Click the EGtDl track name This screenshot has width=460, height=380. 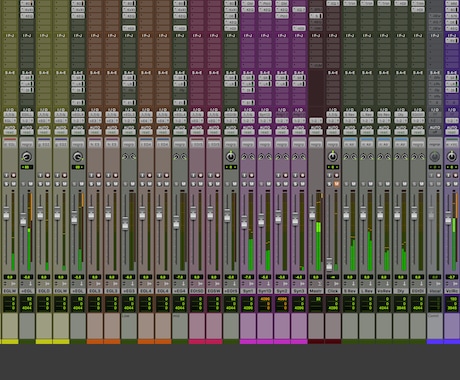(x=418, y=291)
